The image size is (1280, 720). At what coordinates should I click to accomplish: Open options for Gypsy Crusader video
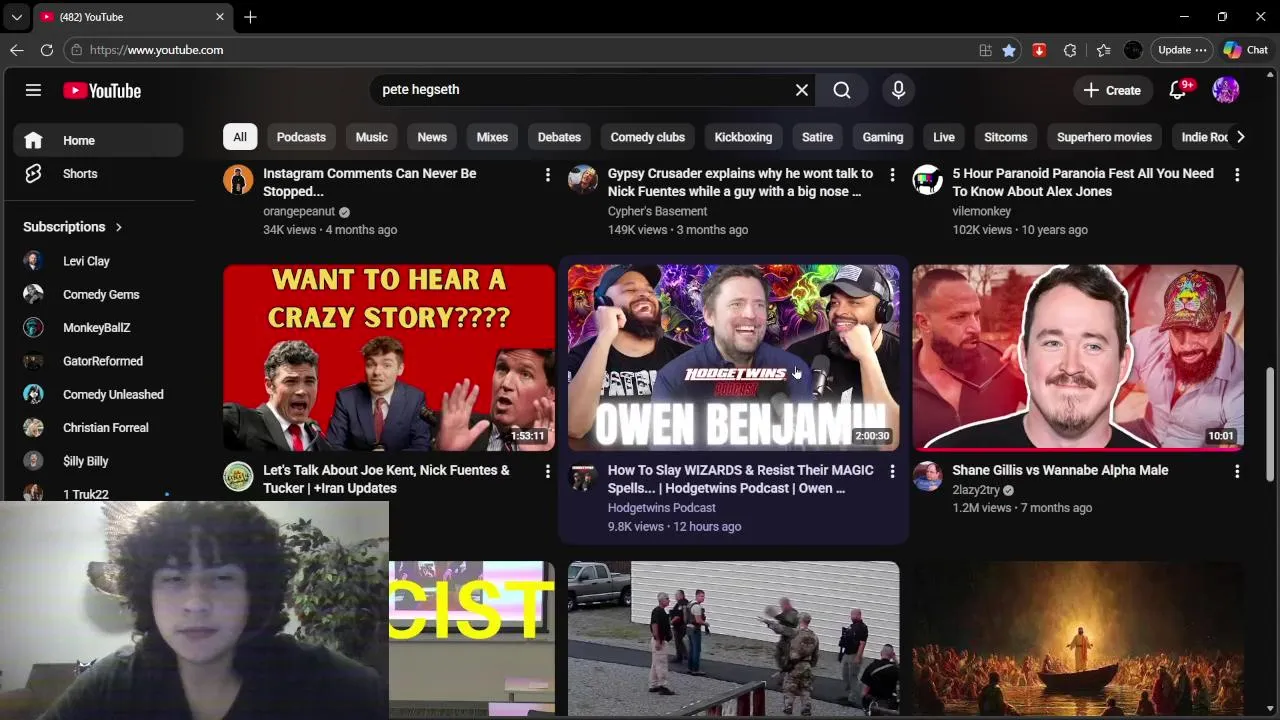(892, 174)
